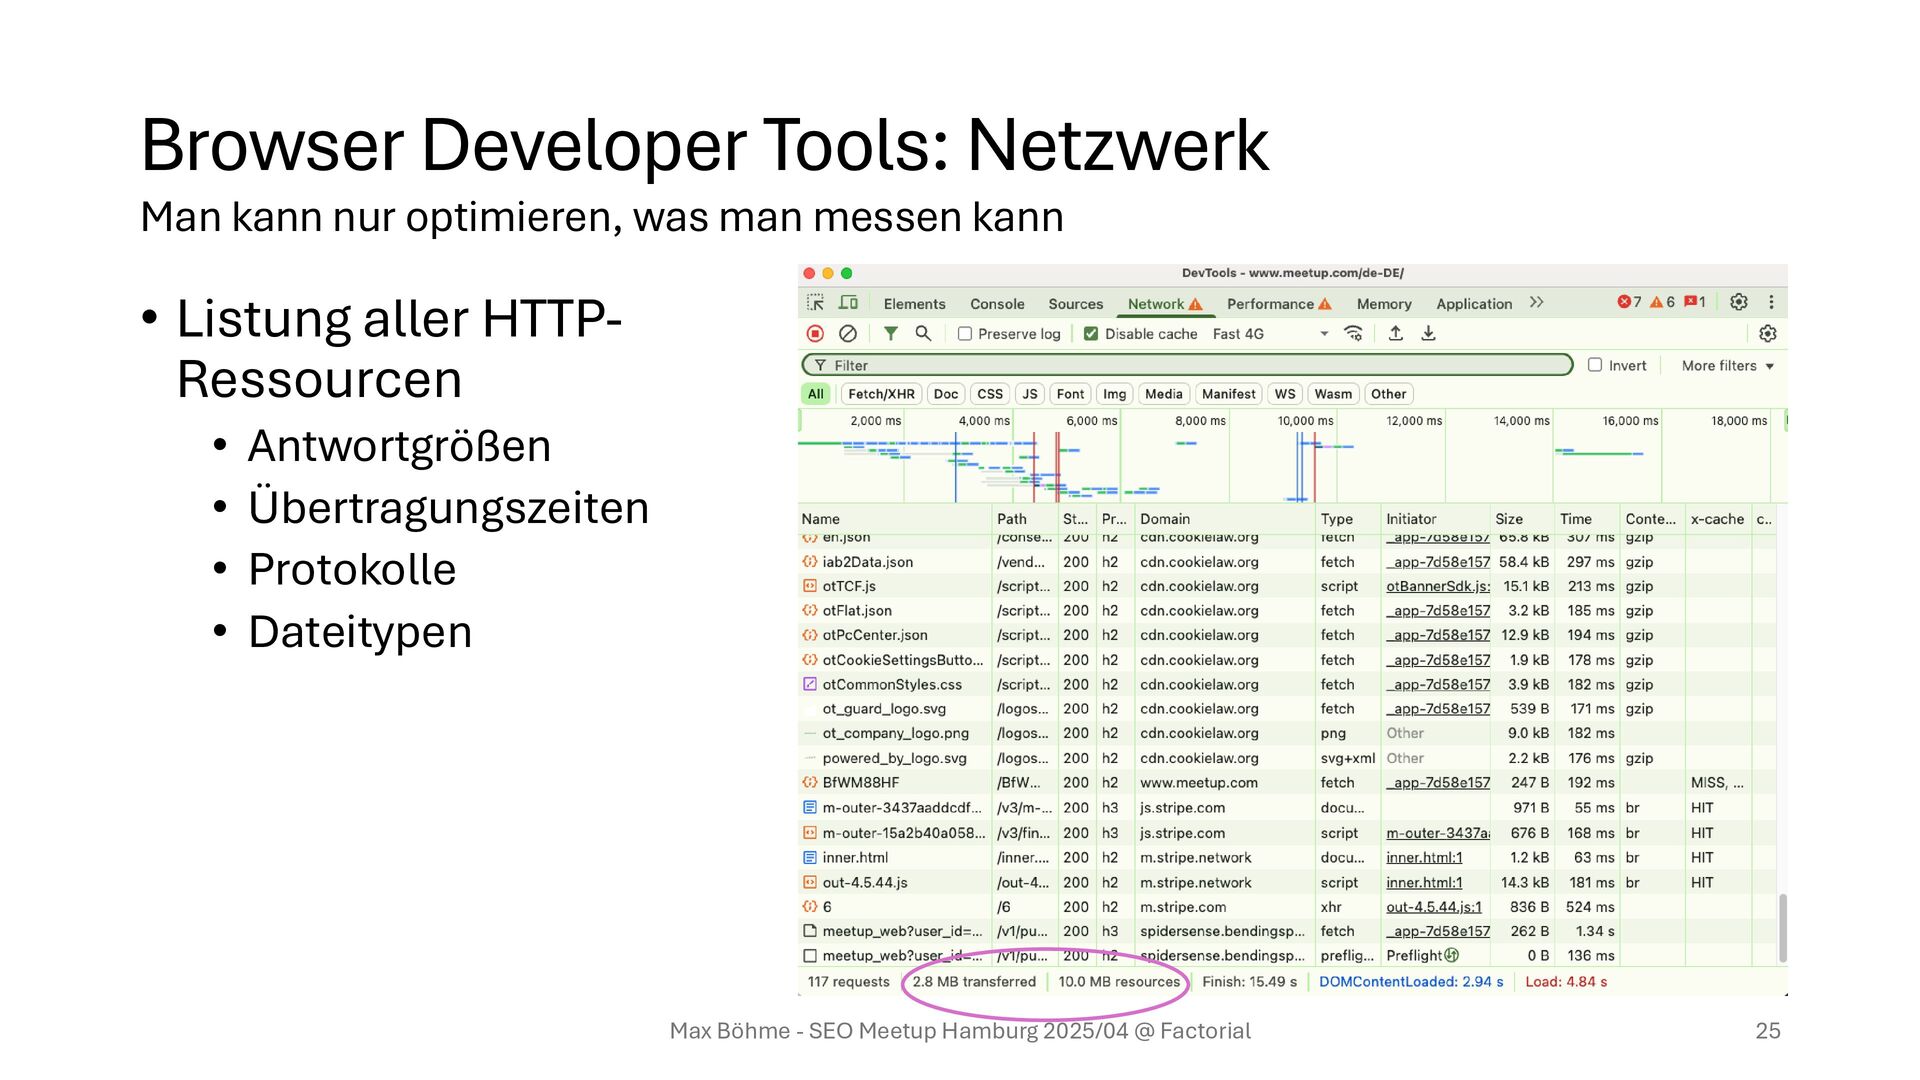Open the otBannerSdk.js initiator link
This screenshot has height=1080, width=1920.
(x=1437, y=586)
